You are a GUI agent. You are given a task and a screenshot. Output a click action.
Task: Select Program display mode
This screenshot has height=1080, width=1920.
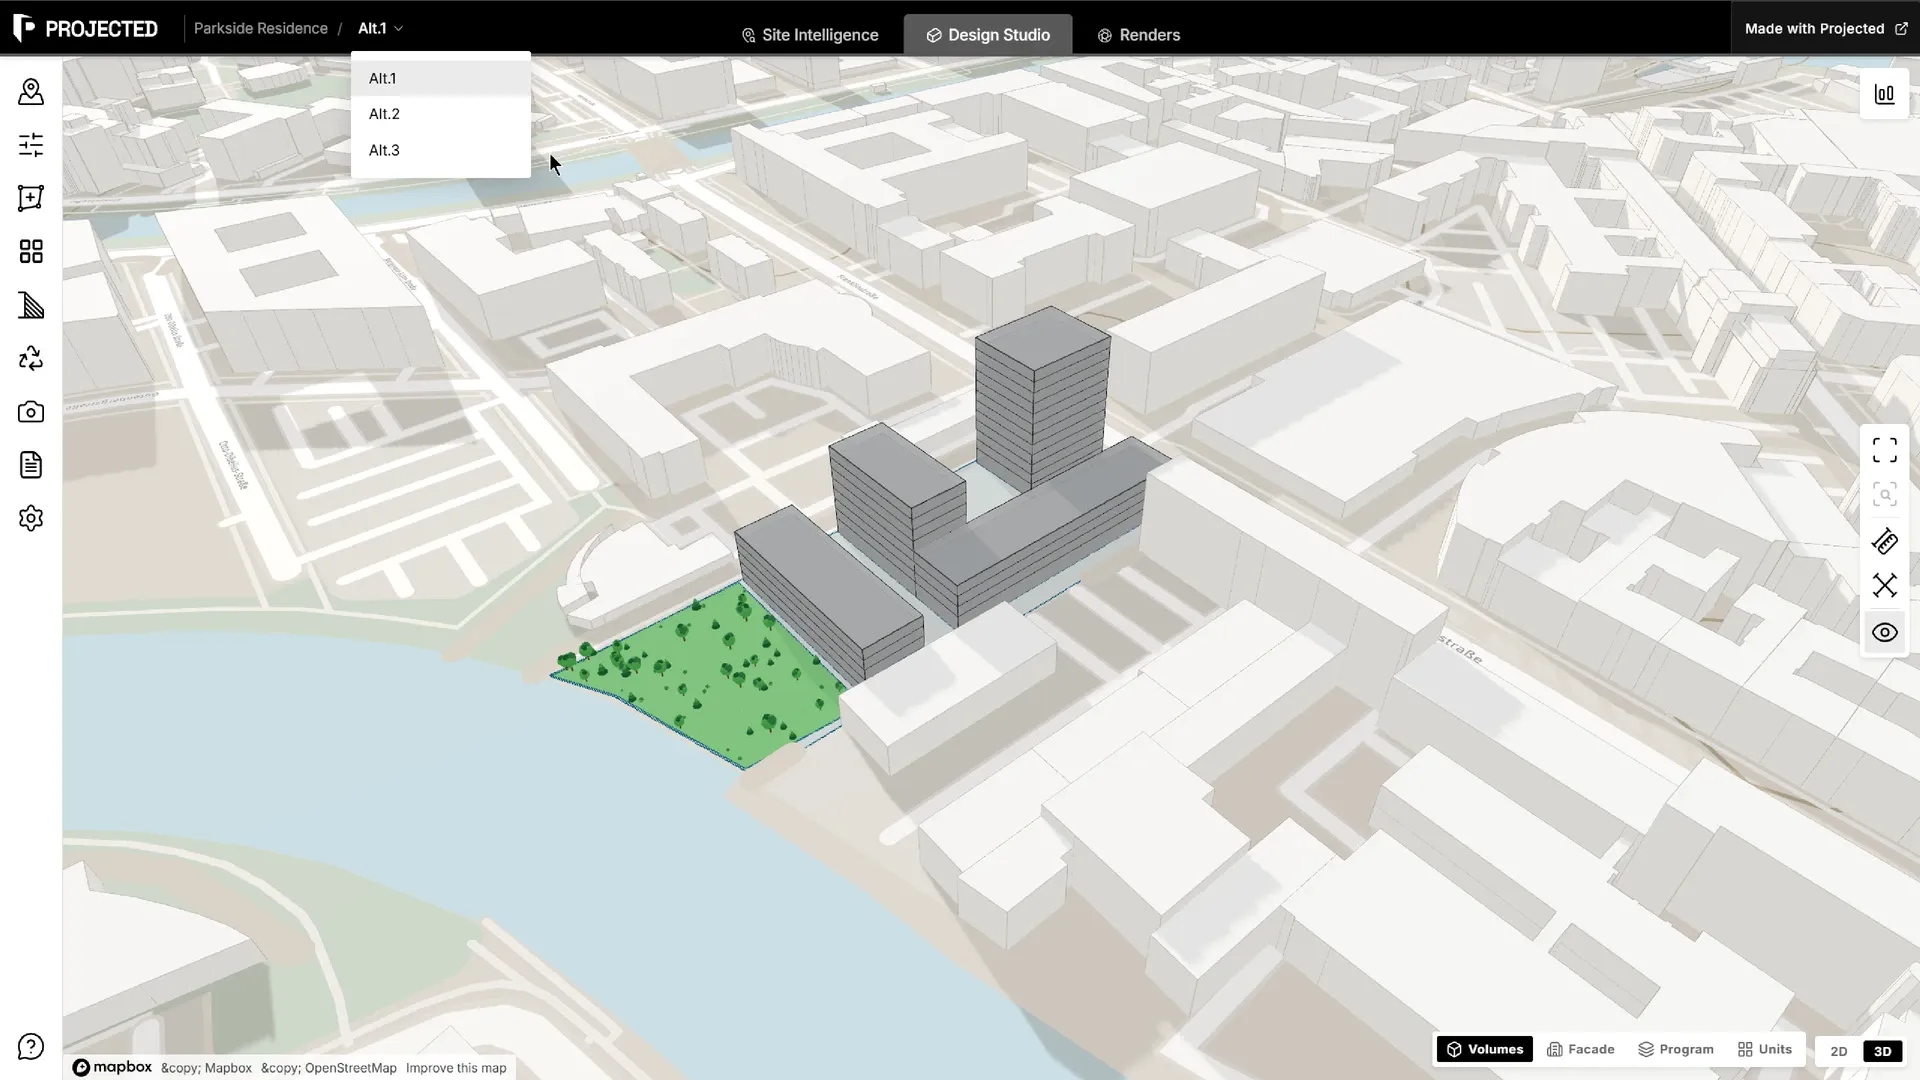pos(1676,1049)
